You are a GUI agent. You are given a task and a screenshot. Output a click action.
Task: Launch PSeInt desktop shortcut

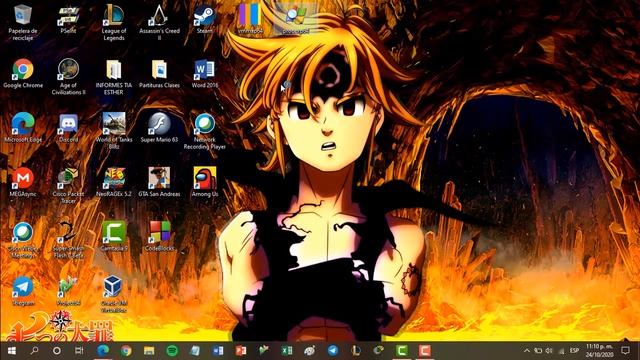coord(68,19)
